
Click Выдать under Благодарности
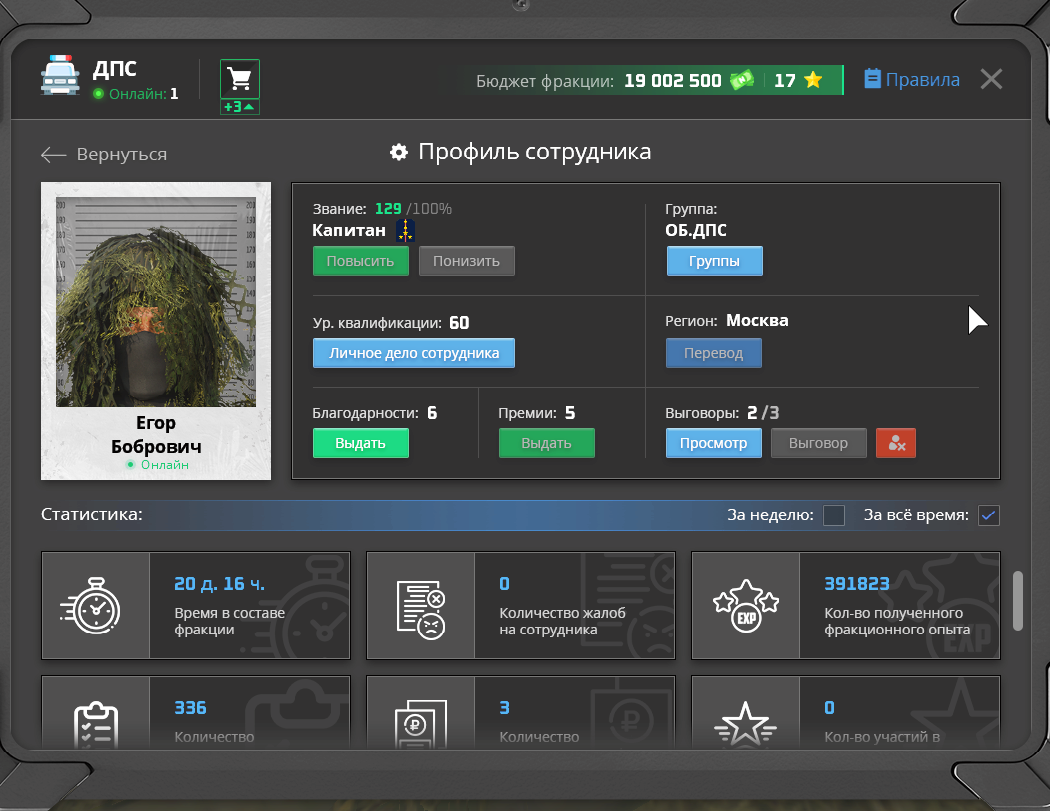360,443
